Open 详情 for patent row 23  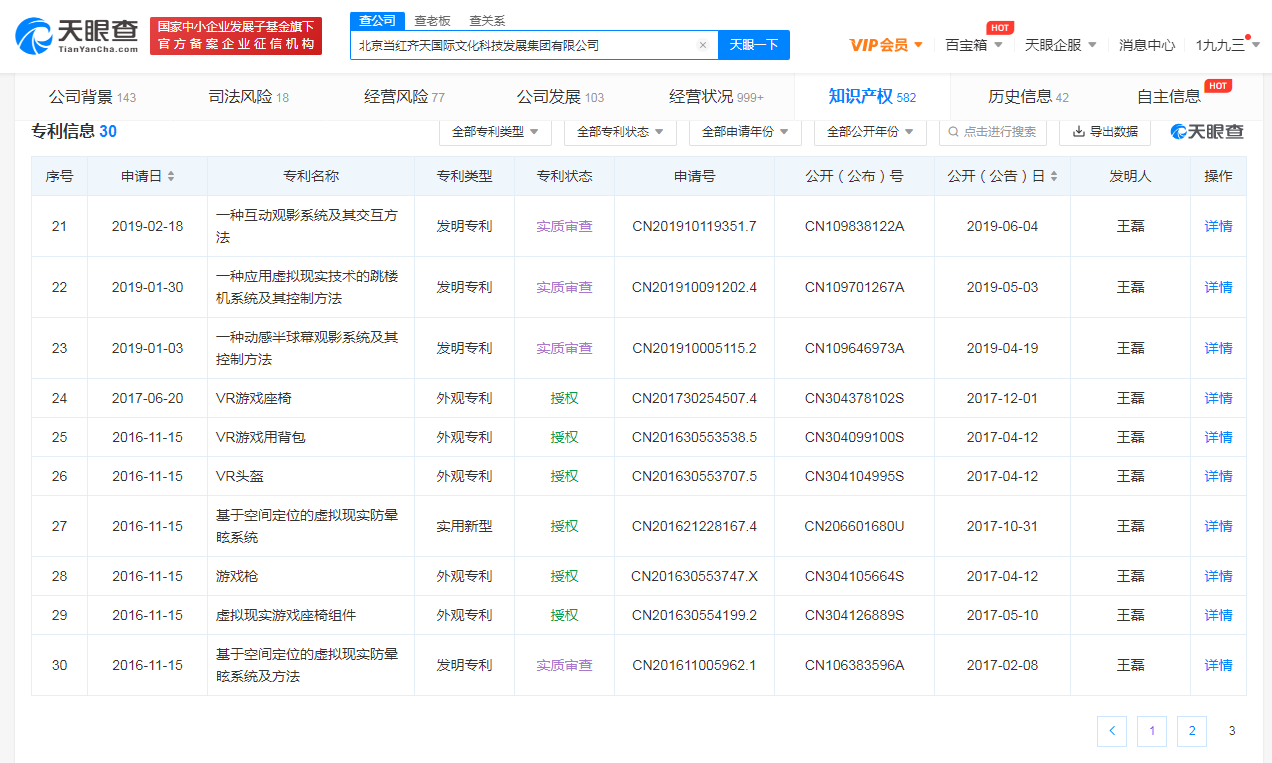coord(1218,348)
